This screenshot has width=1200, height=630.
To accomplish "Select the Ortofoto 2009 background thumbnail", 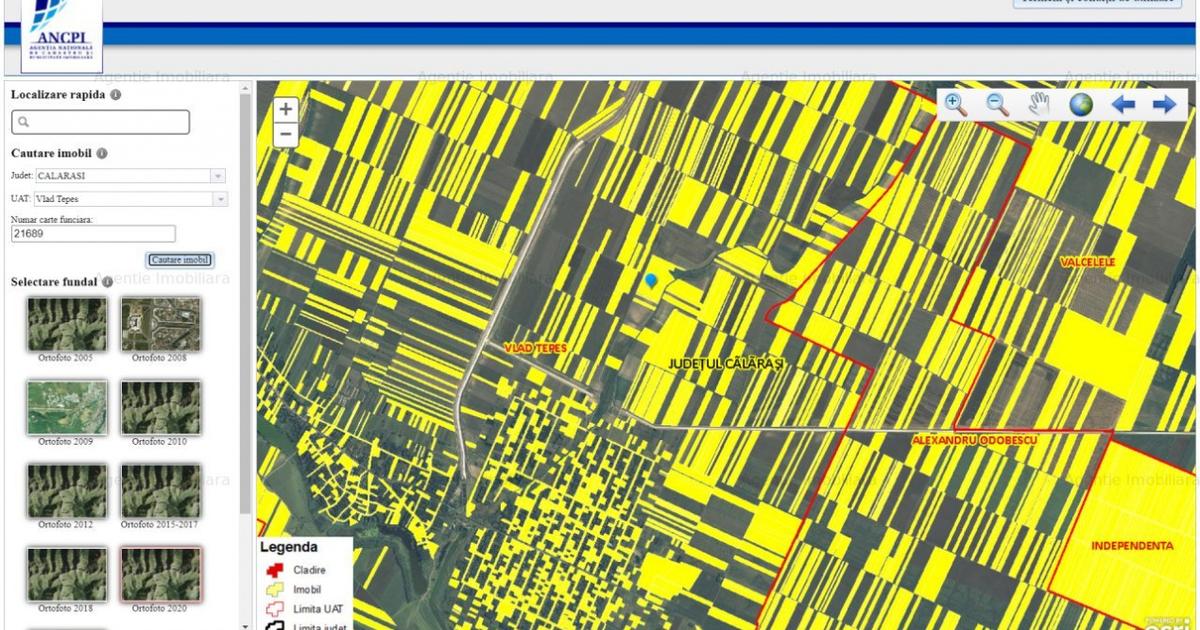I will coord(66,407).
